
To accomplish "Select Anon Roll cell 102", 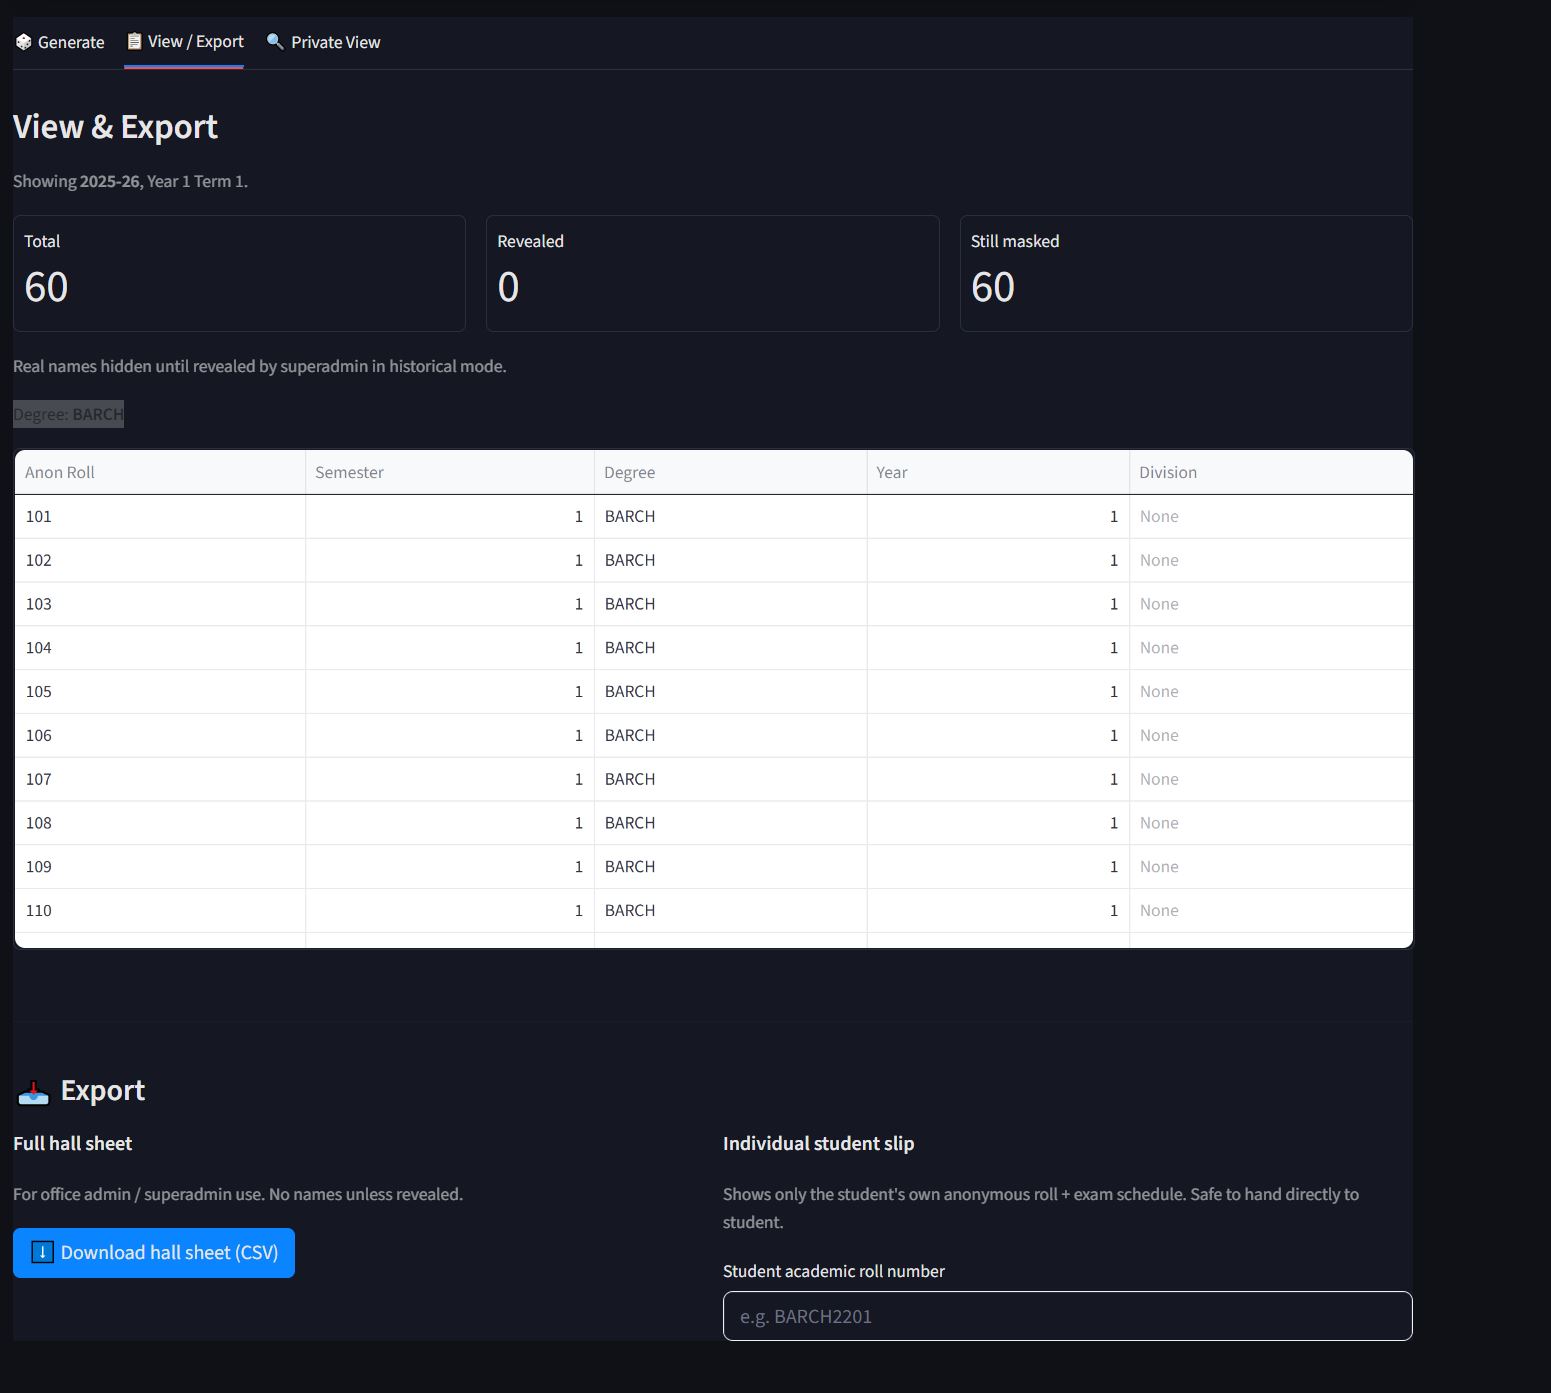I will click(160, 561).
